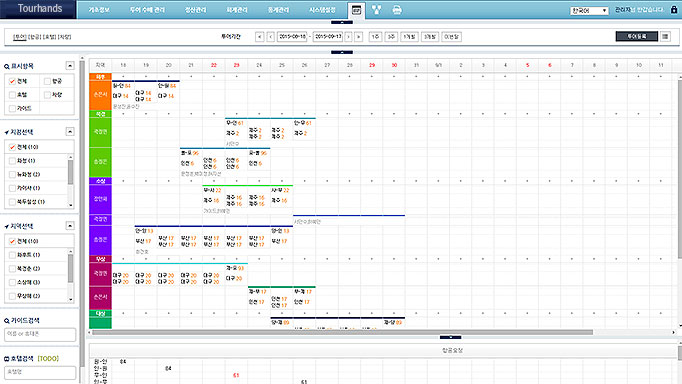This screenshot has width=682, height=384.
Task: Click the hotel search input field
Action: (x=40, y=372)
